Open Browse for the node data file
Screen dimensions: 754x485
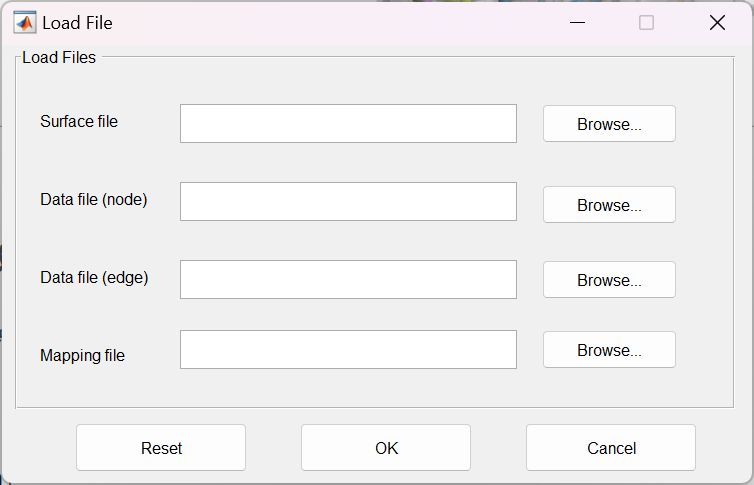(609, 205)
